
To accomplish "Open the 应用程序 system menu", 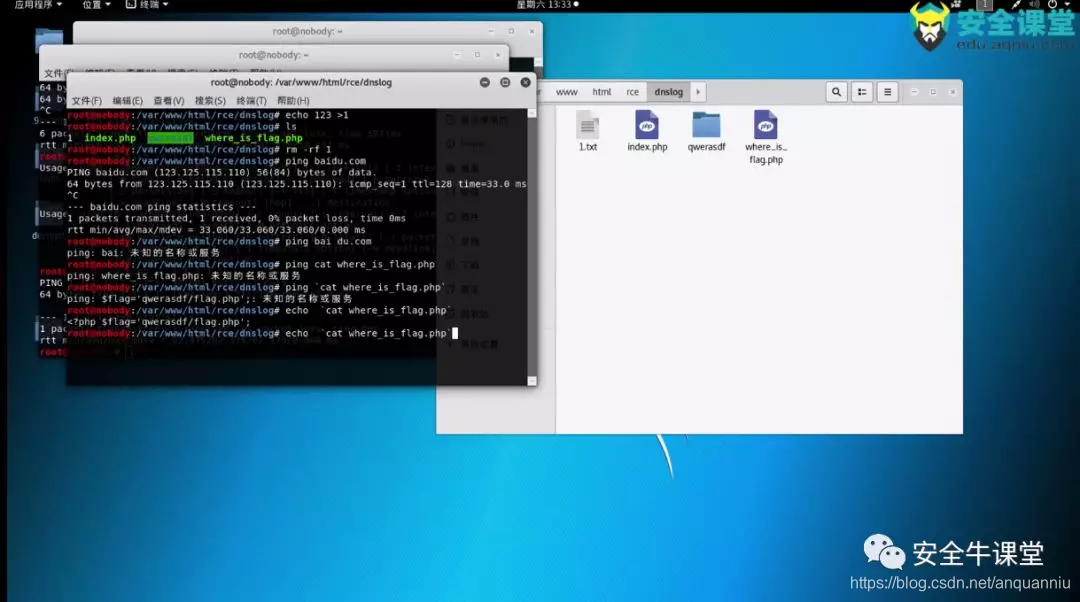I will pyautogui.click(x=38, y=5).
